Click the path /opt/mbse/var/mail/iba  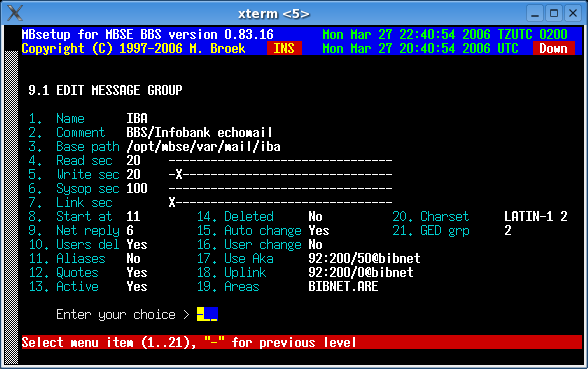[x=203, y=147]
